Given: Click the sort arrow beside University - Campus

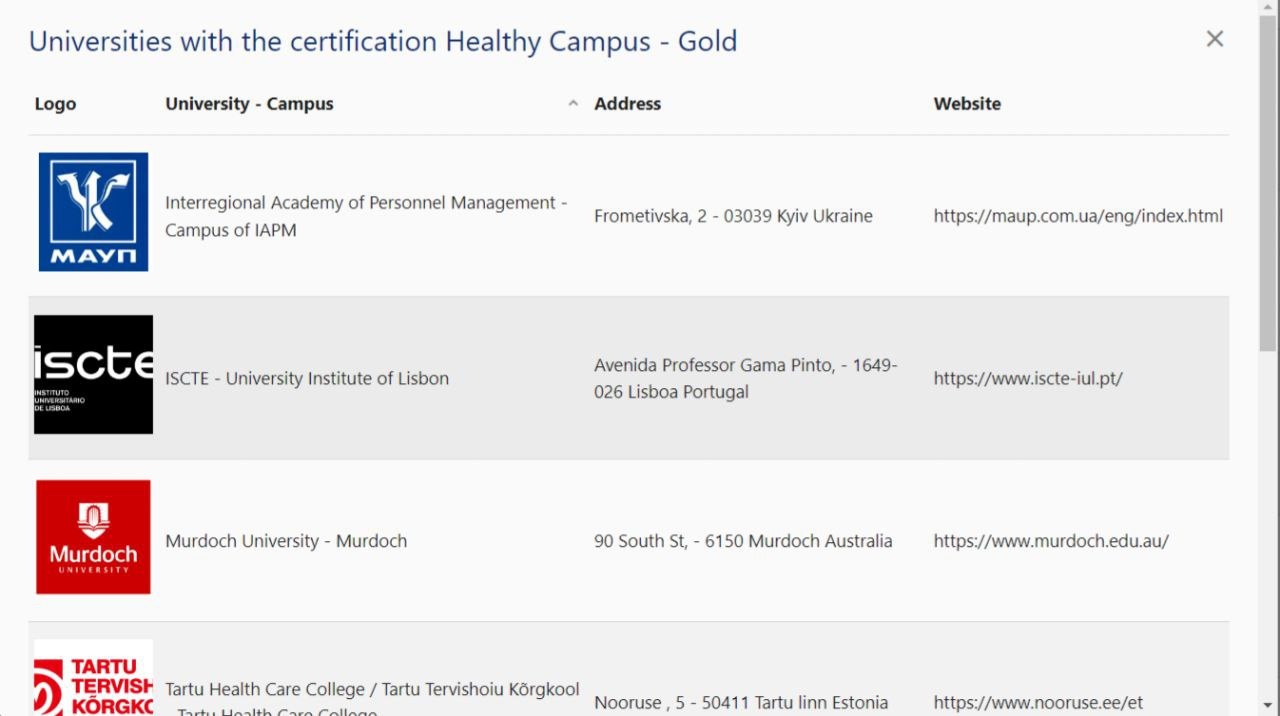Looking at the screenshot, I should click(573, 104).
